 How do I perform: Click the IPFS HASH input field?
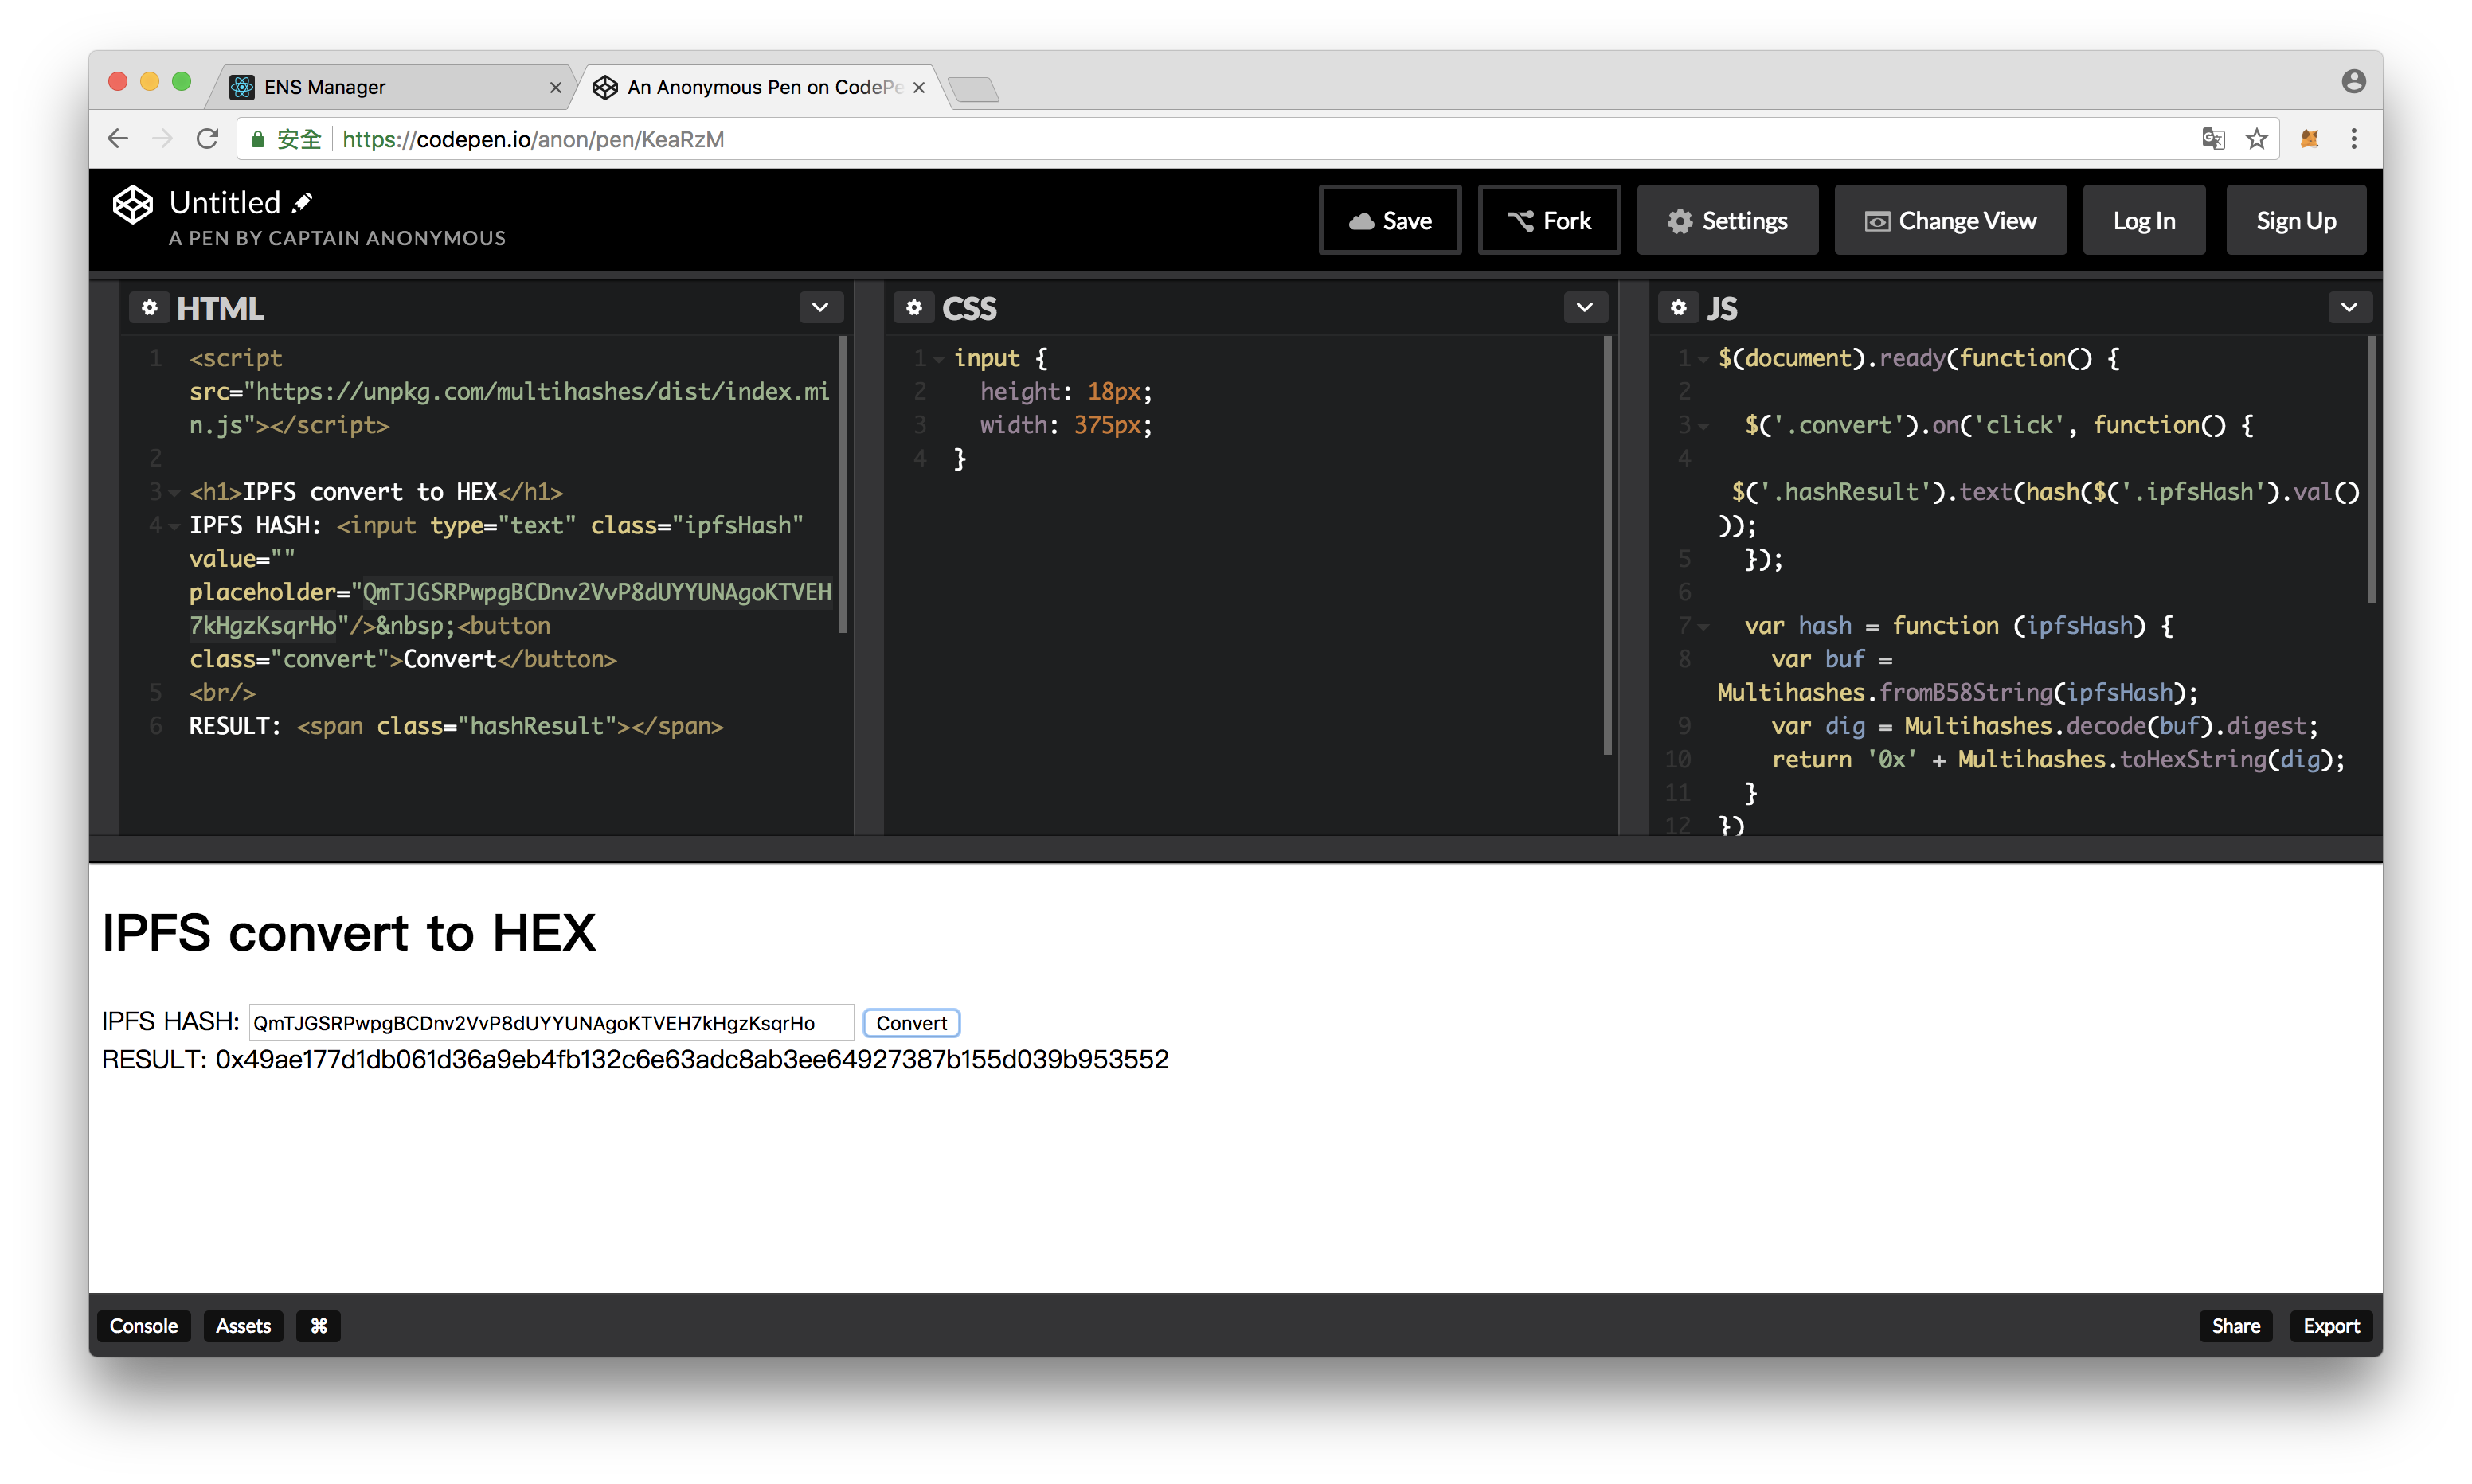pyautogui.click(x=550, y=1023)
